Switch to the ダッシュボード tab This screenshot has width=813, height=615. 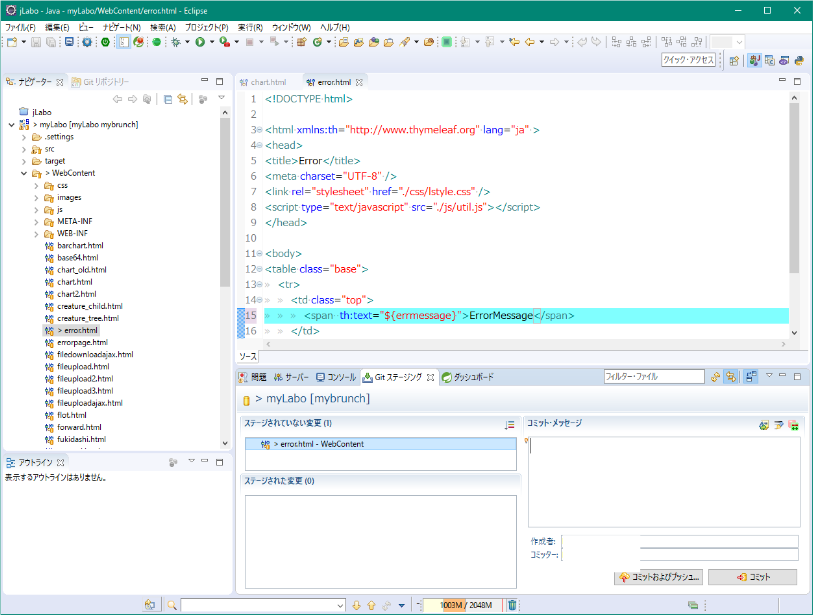pyautogui.click(x=468, y=377)
